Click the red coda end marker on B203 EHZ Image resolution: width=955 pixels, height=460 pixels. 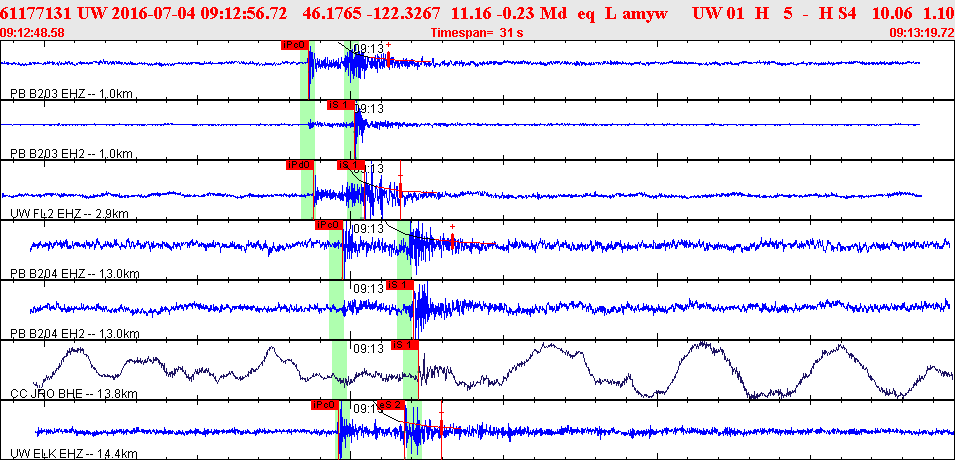389,59
